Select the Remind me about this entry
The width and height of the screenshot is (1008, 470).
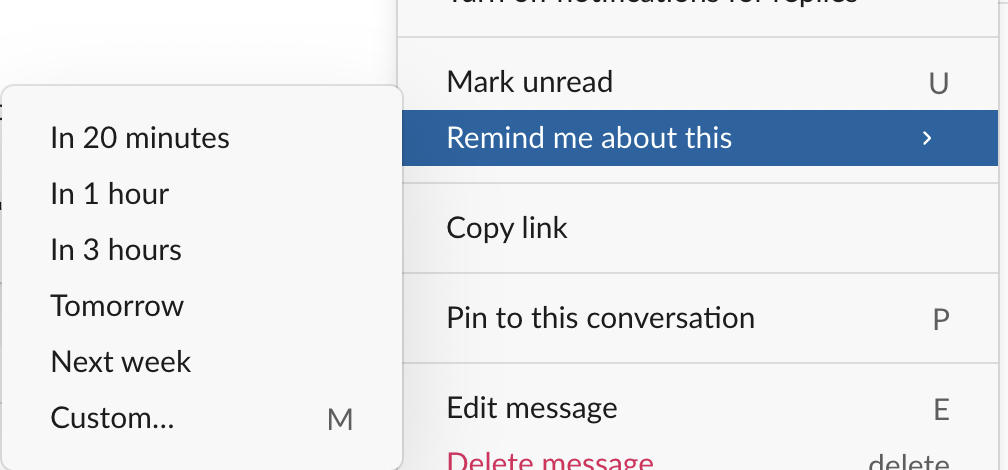pos(589,138)
